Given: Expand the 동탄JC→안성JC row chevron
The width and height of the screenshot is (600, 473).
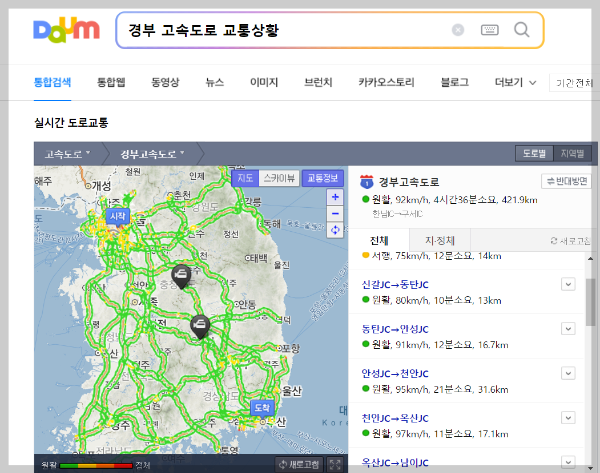Looking at the screenshot, I should (x=568, y=329).
